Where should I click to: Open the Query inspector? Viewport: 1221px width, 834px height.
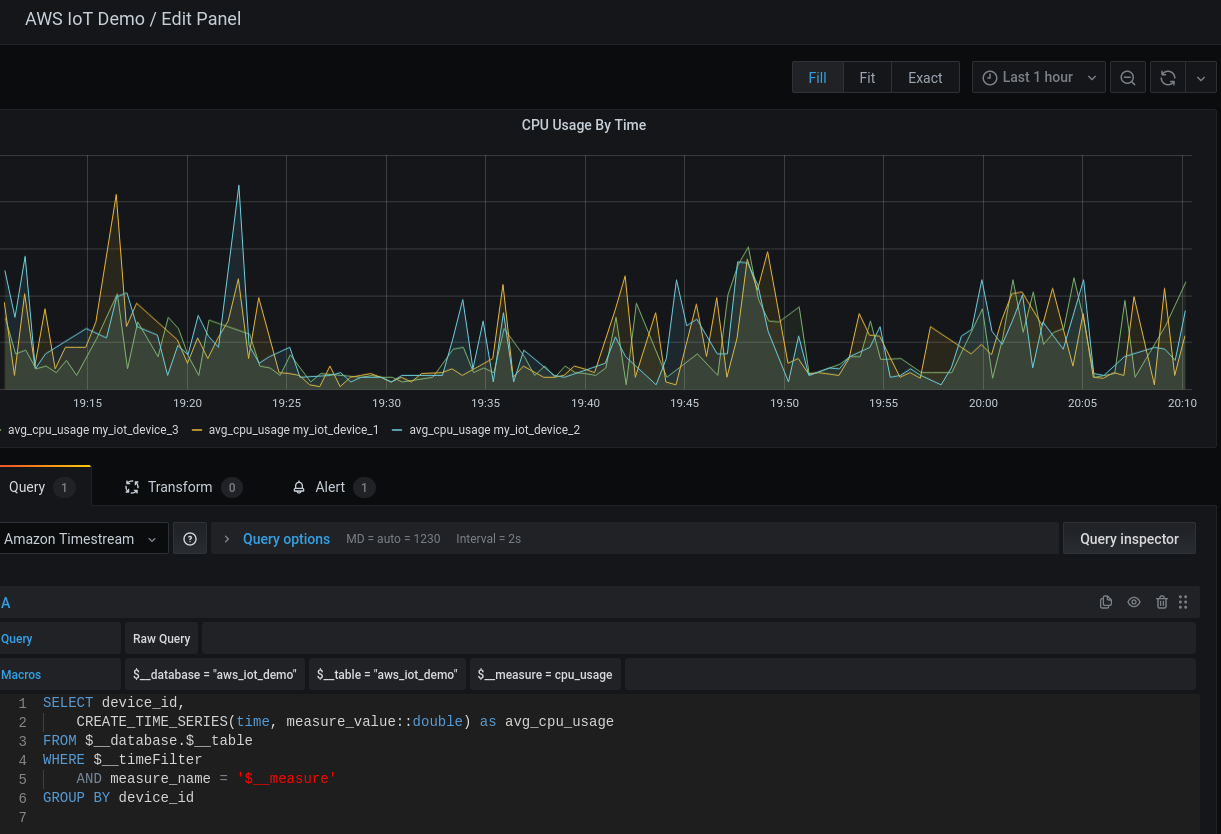(1129, 538)
